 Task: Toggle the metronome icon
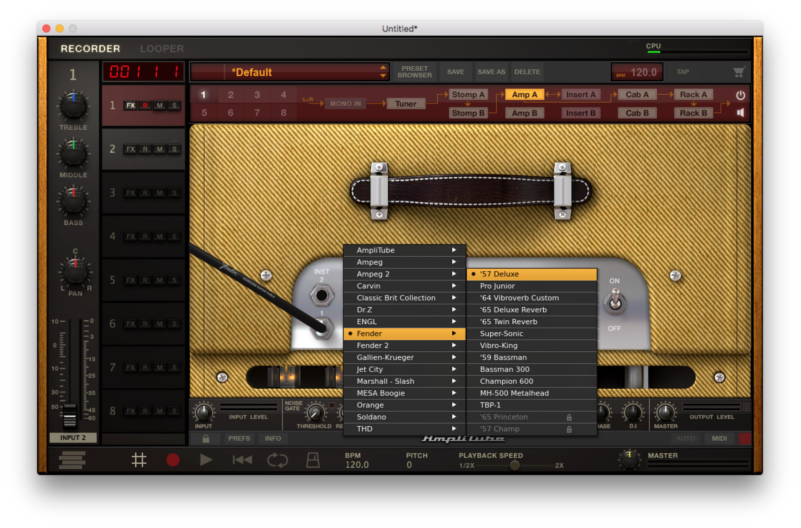point(313,460)
